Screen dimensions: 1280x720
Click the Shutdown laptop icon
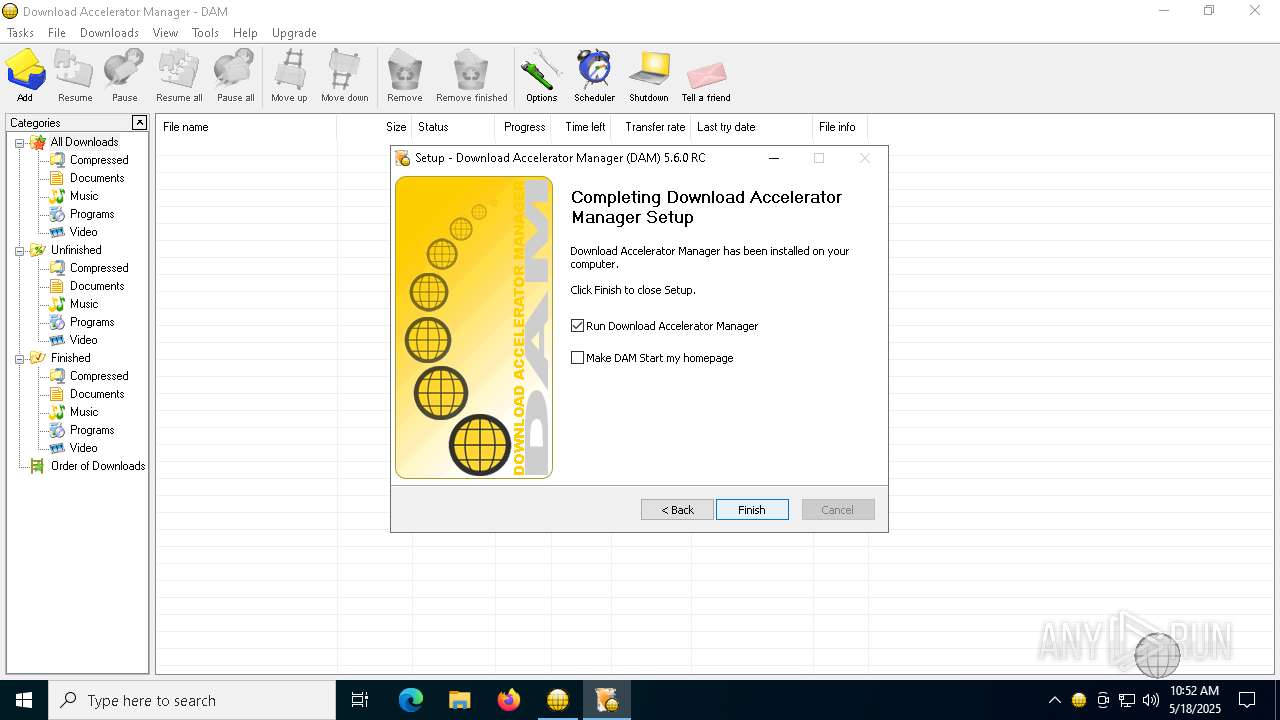point(648,76)
